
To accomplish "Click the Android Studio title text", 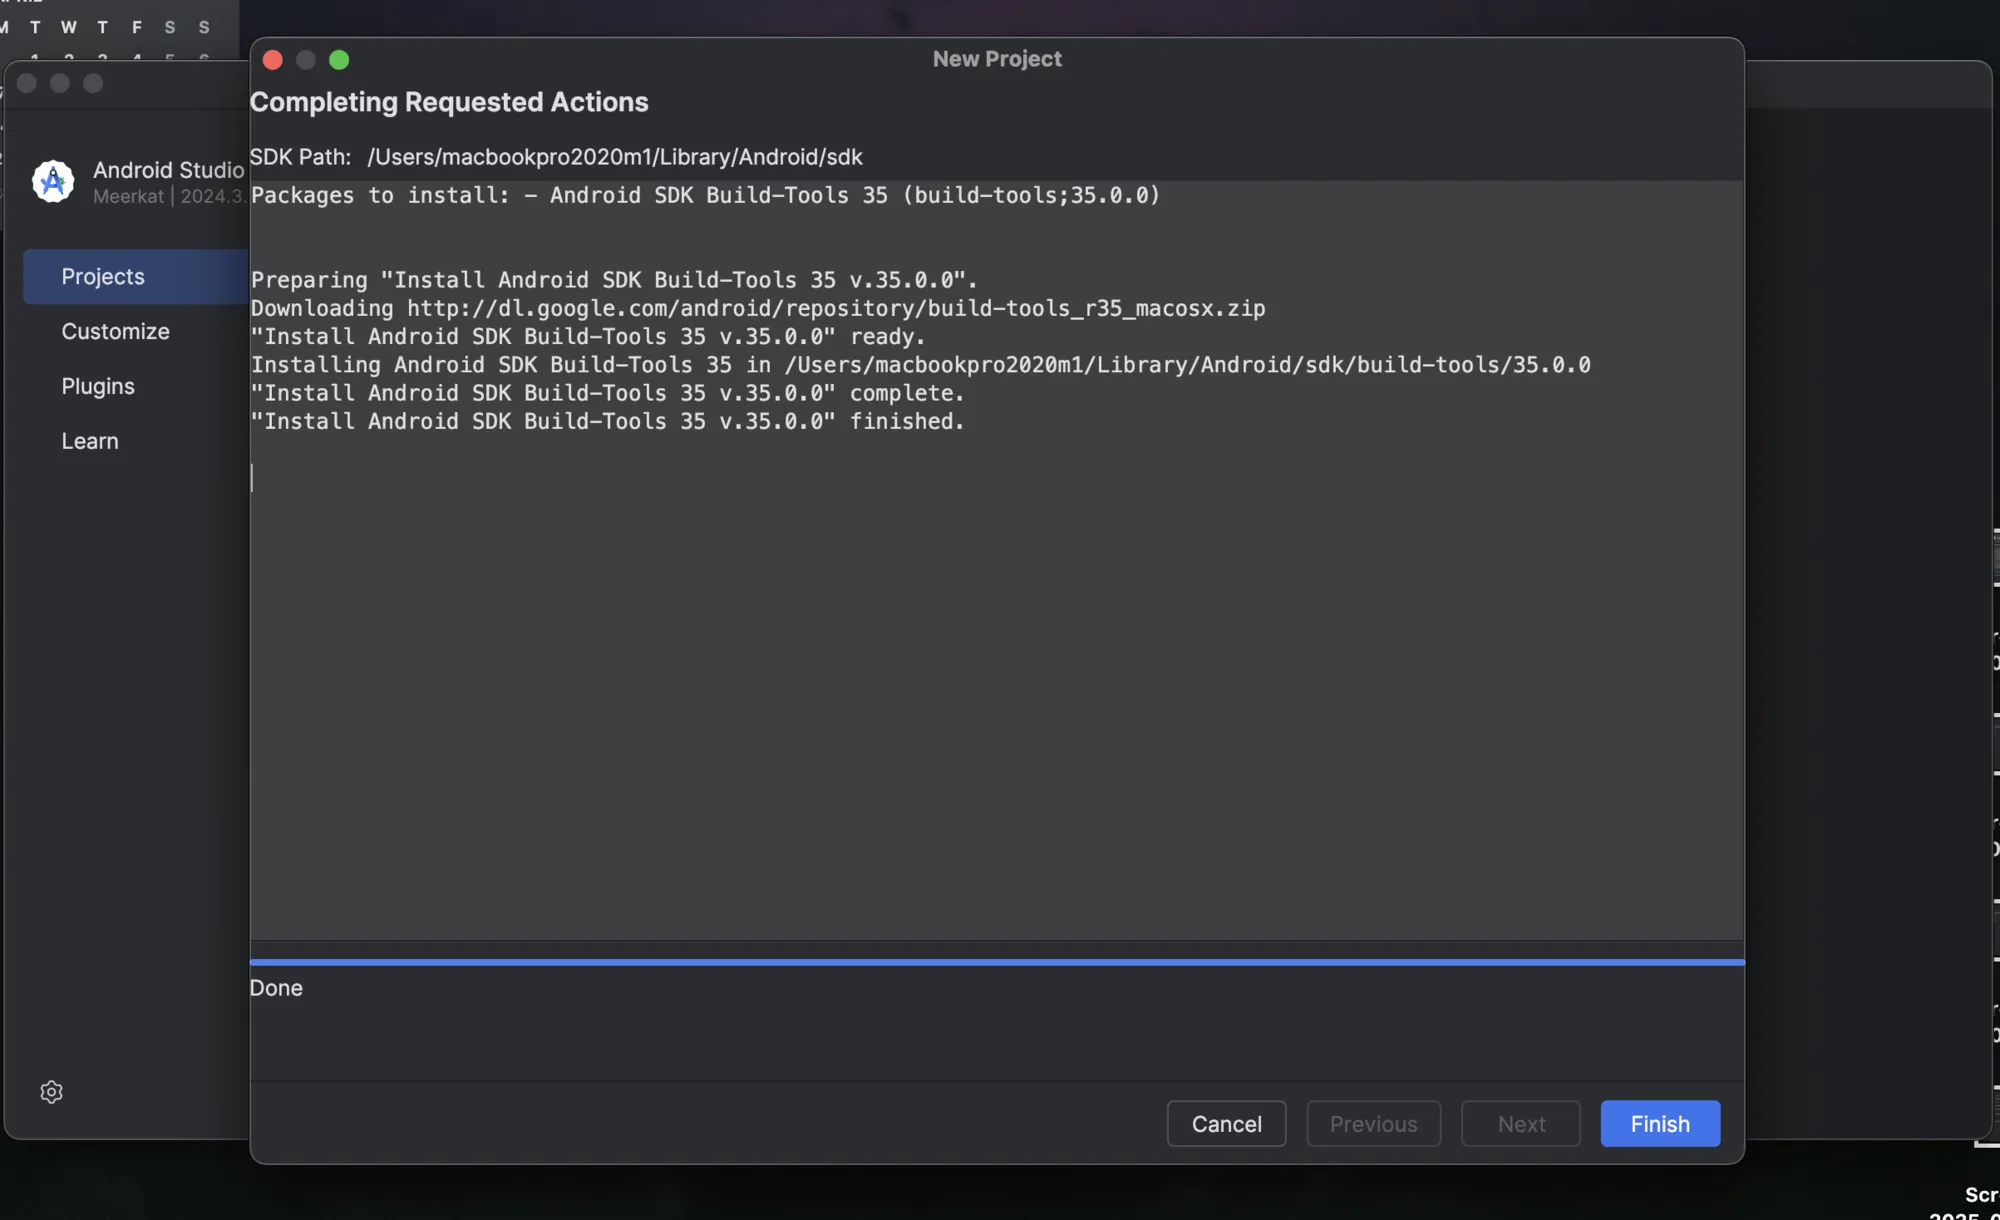I will pos(168,170).
